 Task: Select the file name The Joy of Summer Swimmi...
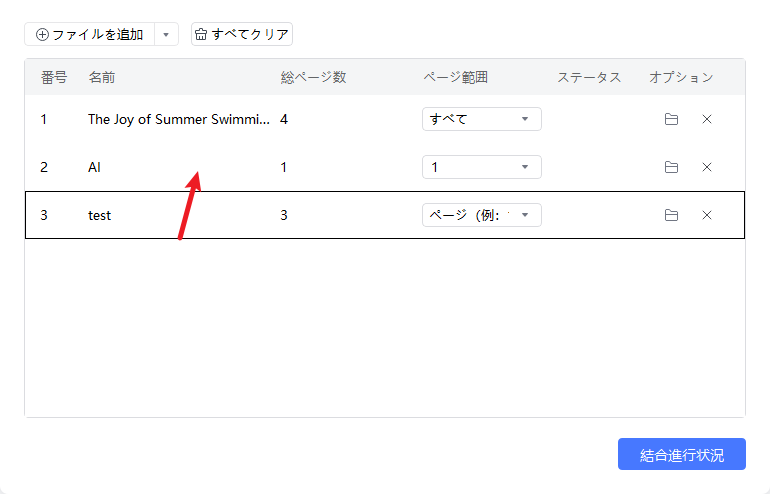coord(179,119)
